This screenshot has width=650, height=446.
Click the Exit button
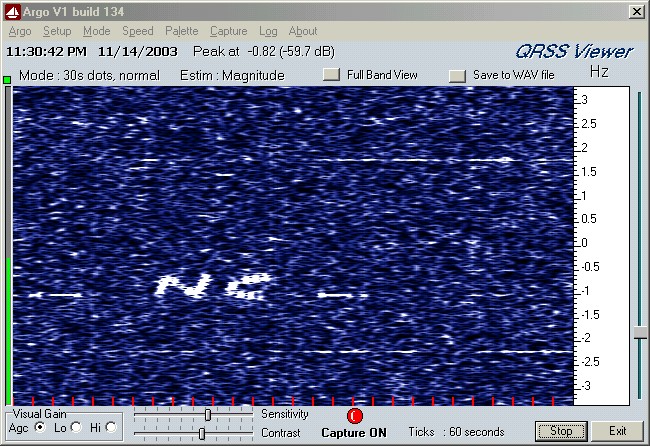[617, 431]
